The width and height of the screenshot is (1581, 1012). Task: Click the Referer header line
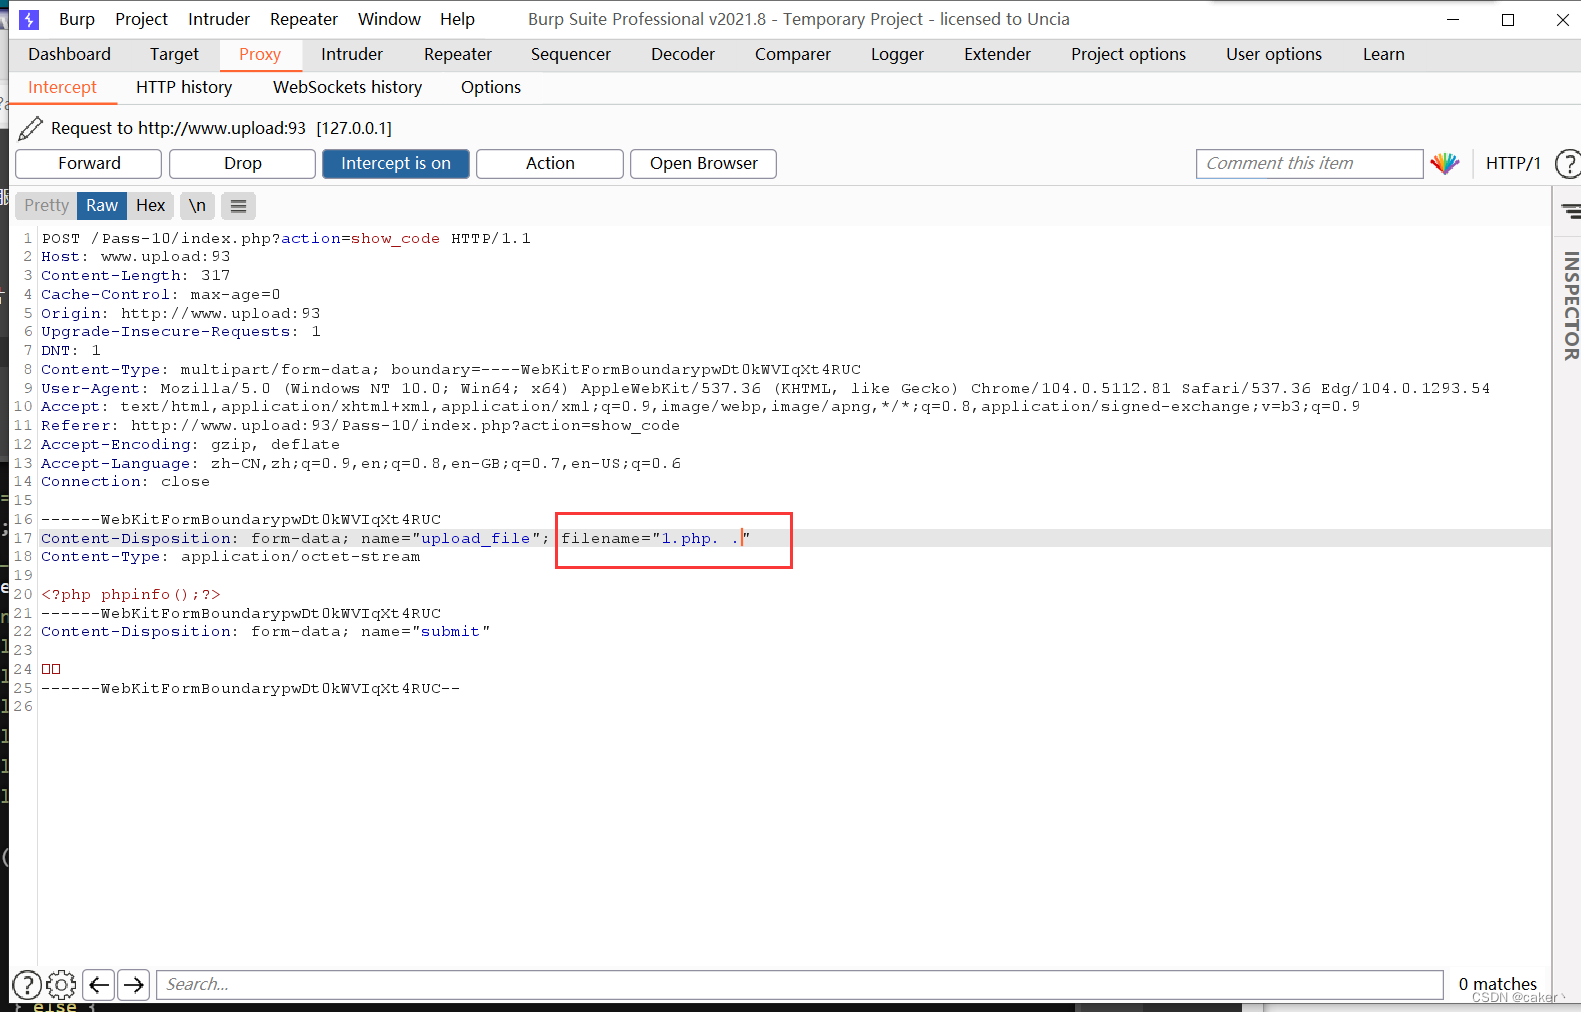(360, 426)
